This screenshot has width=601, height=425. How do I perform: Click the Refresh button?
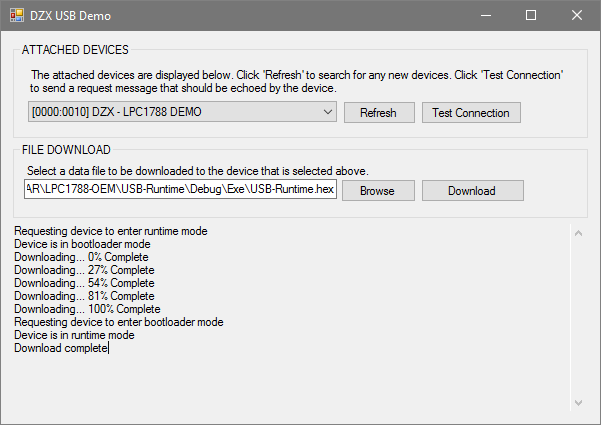coord(379,113)
